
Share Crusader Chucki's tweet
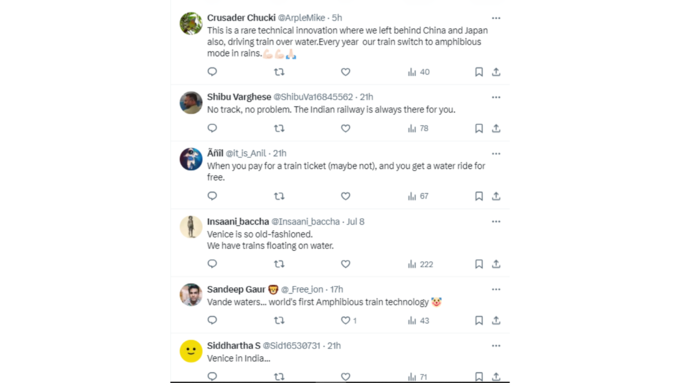[x=496, y=72]
